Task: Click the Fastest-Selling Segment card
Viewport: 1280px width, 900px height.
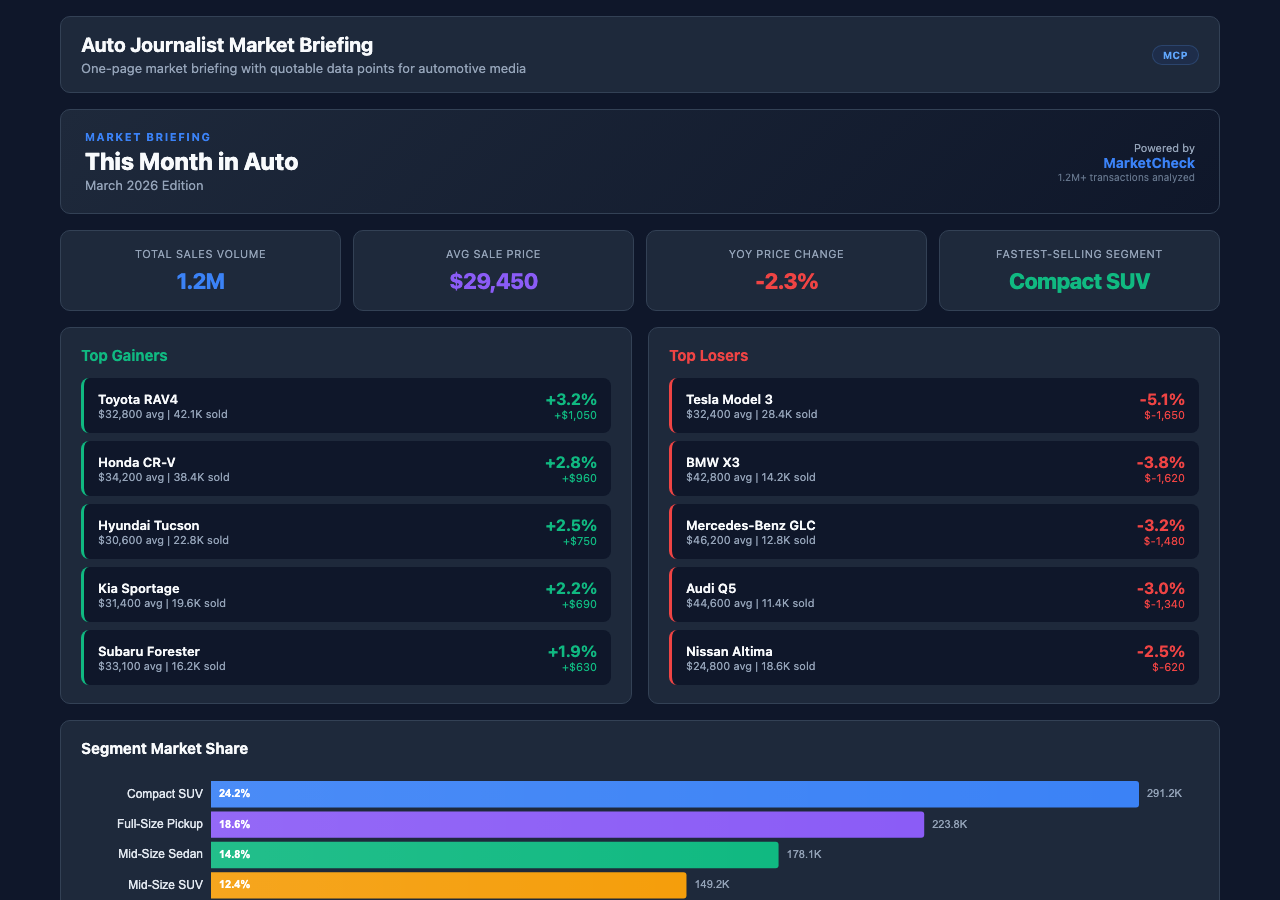Action: tap(1079, 270)
